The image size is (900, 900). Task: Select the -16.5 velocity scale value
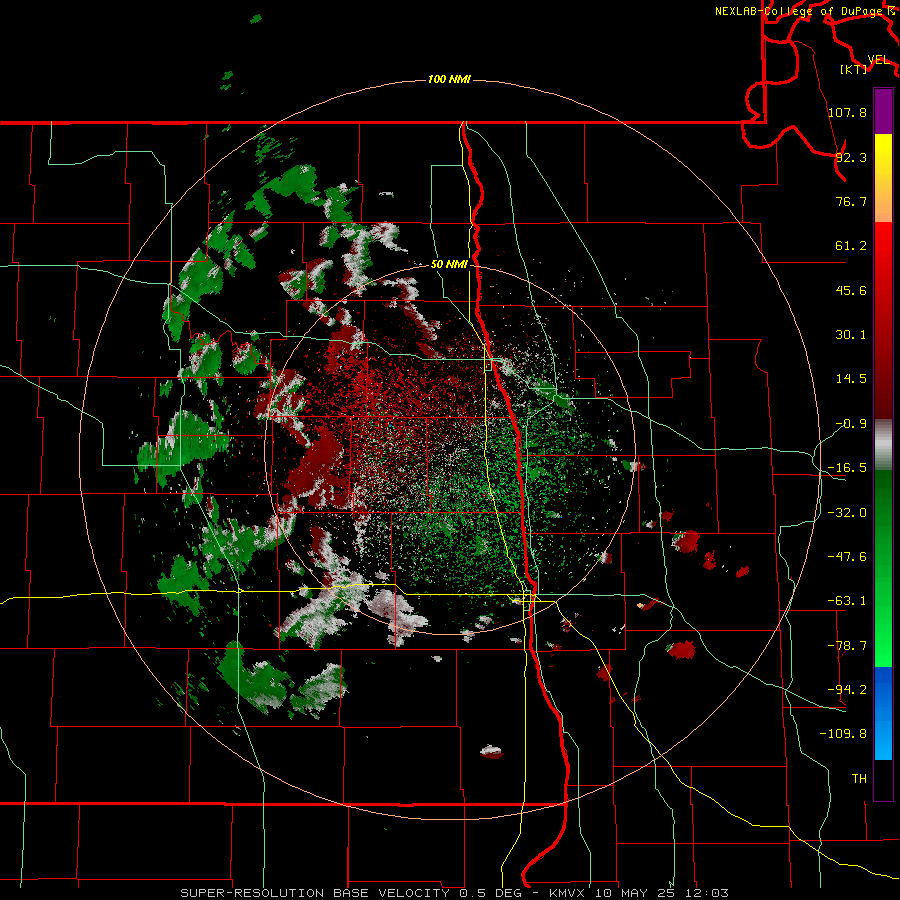(847, 468)
